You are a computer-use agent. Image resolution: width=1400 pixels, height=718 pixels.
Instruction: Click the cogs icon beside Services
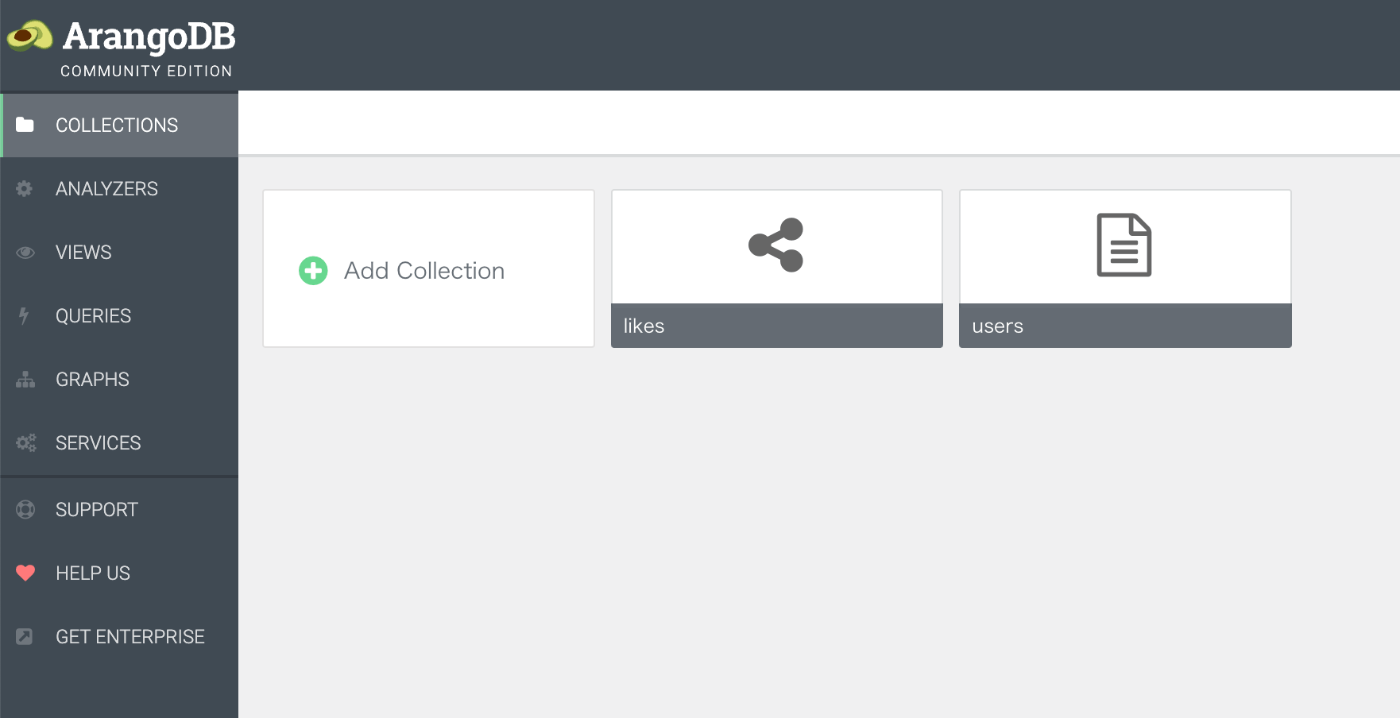25,443
